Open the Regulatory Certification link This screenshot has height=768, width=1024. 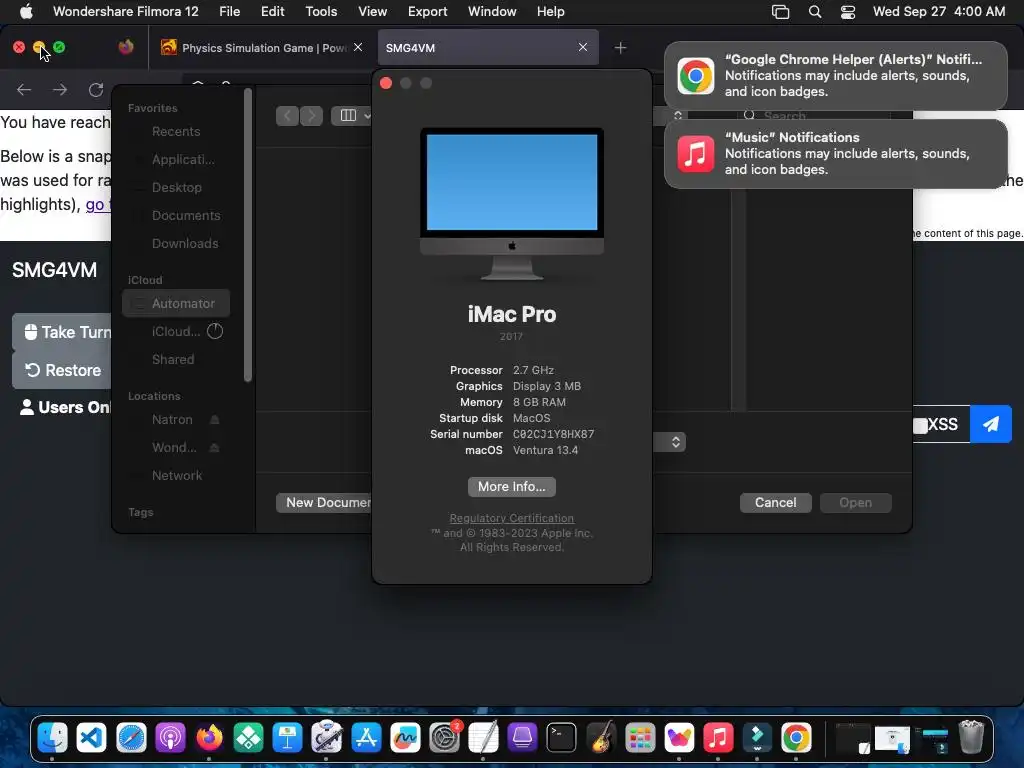(x=511, y=518)
